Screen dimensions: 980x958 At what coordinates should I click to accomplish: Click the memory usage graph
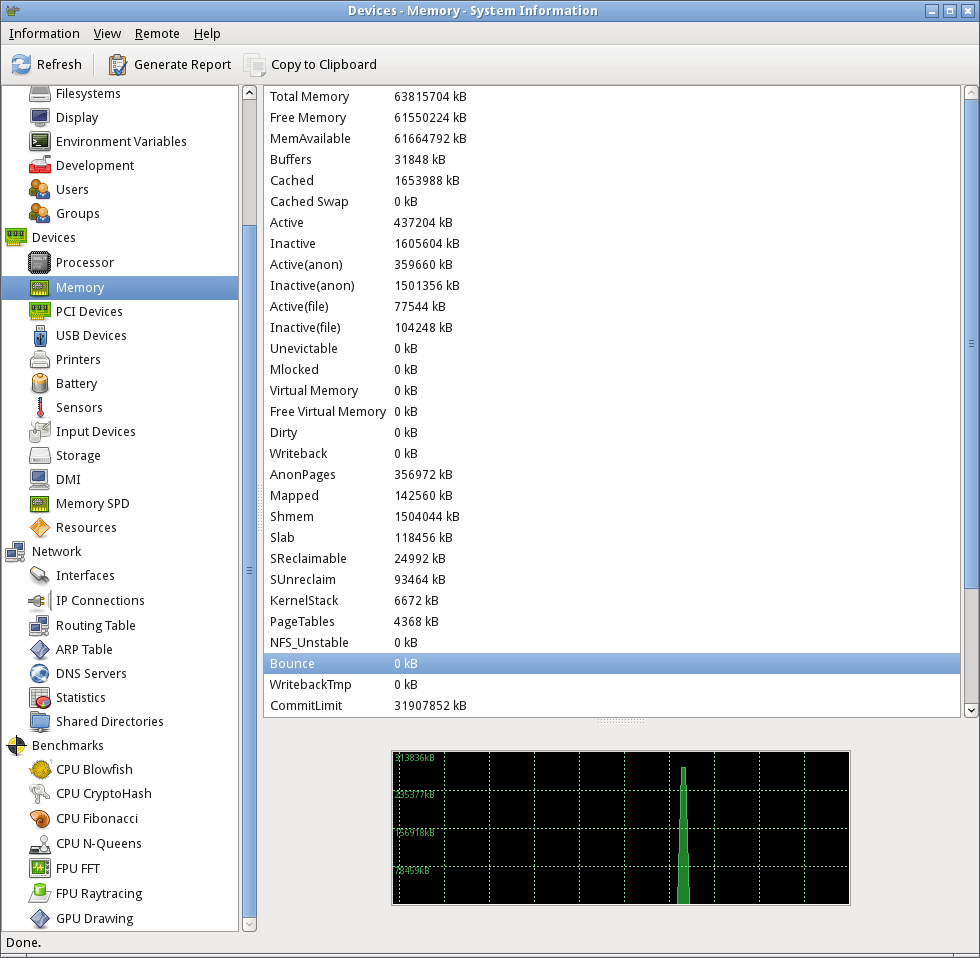pyautogui.click(x=621, y=828)
